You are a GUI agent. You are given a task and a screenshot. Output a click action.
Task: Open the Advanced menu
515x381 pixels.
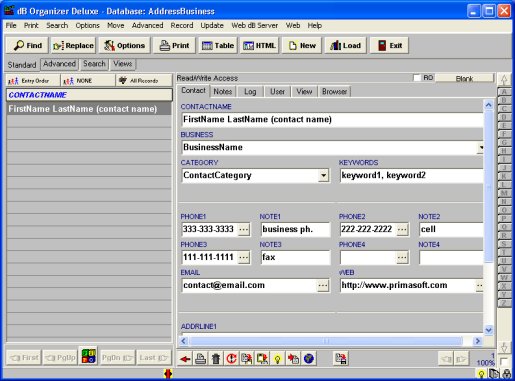tap(147, 25)
